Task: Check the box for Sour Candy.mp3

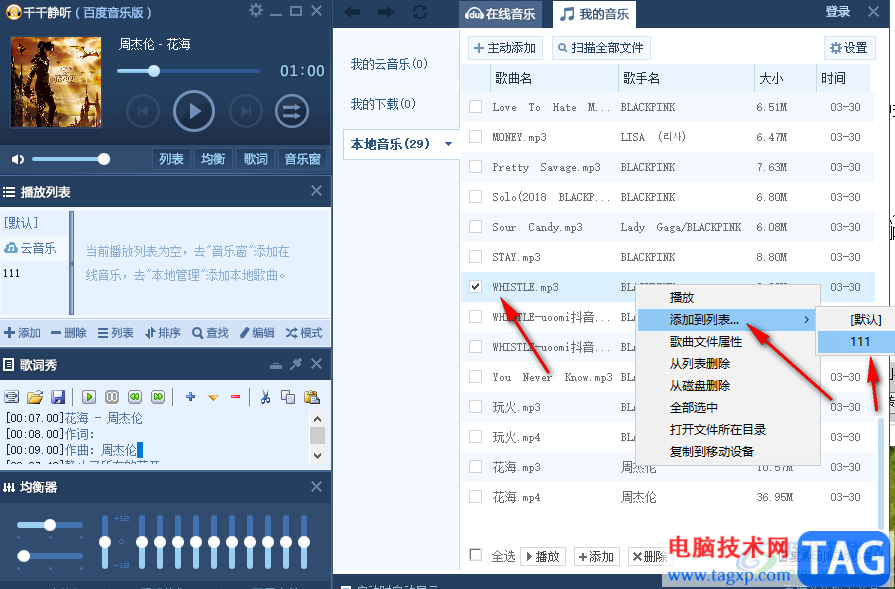Action: pos(475,227)
